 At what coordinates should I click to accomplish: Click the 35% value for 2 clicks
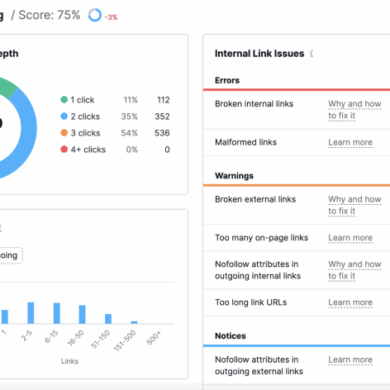(x=129, y=116)
